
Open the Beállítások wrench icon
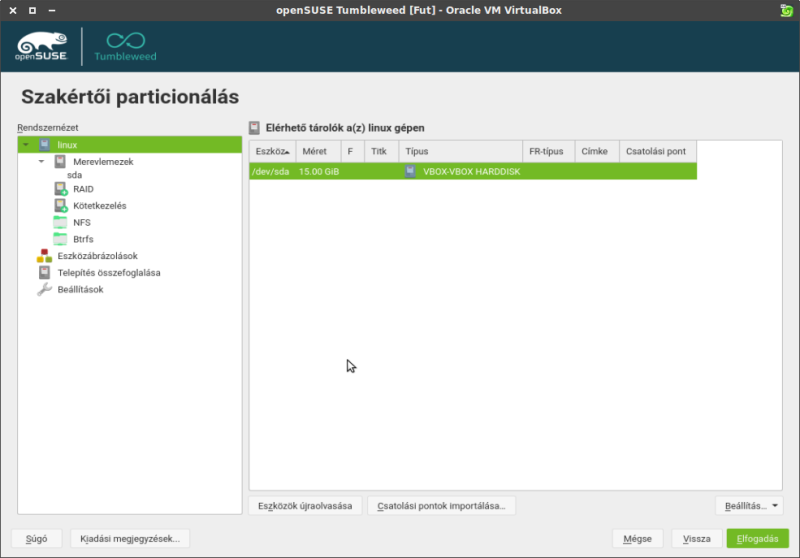44,289
